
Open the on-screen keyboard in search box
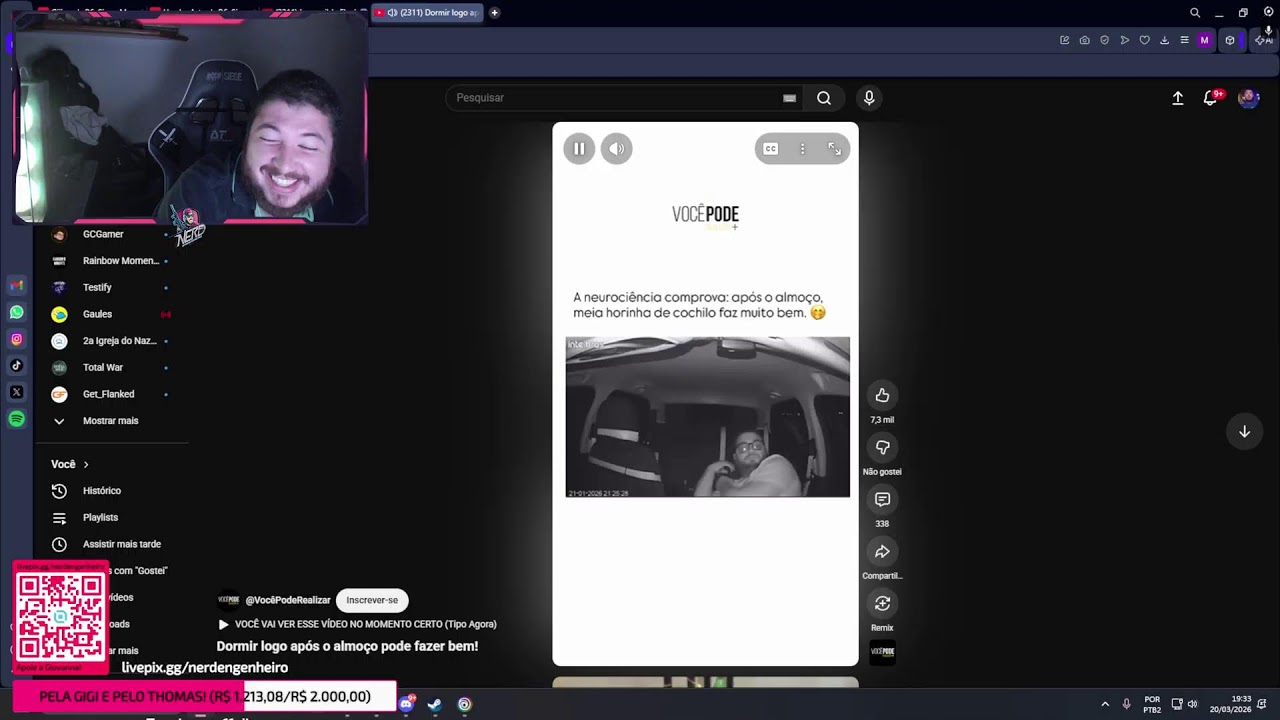(x=789, y=98)
